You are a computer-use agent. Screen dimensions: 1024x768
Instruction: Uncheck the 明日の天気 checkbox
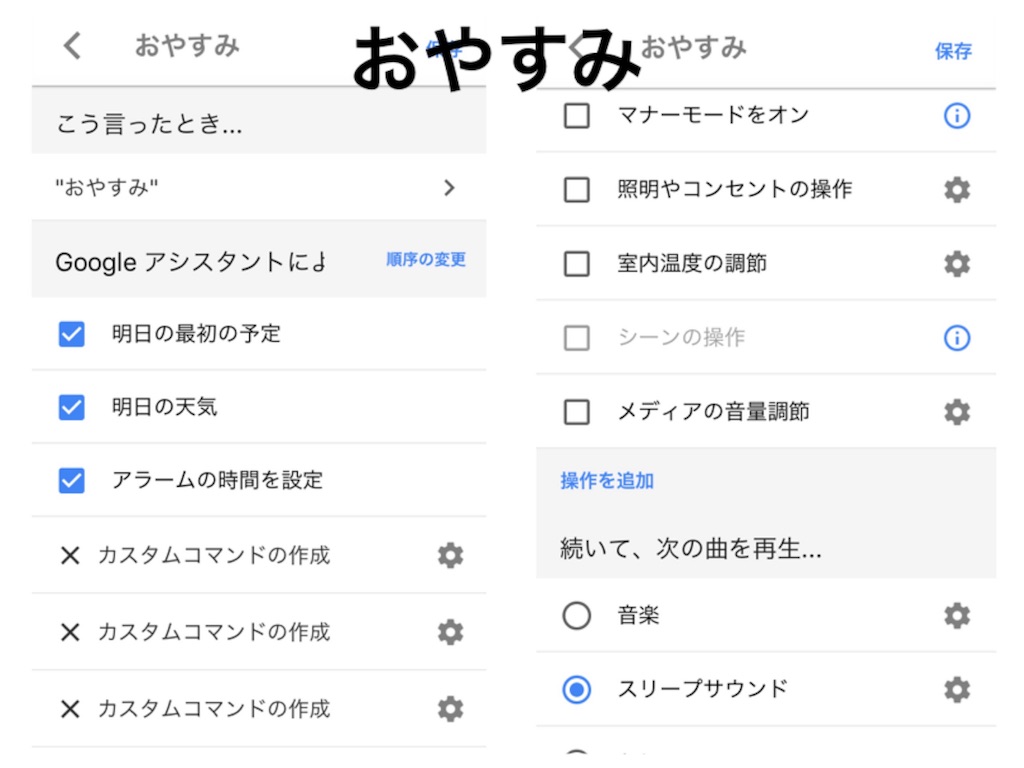click(x=70, y=406)
